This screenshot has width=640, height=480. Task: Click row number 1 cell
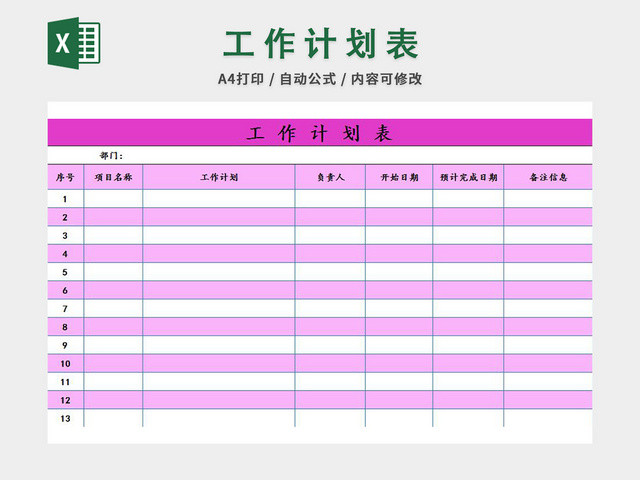[x=66, y=199]
